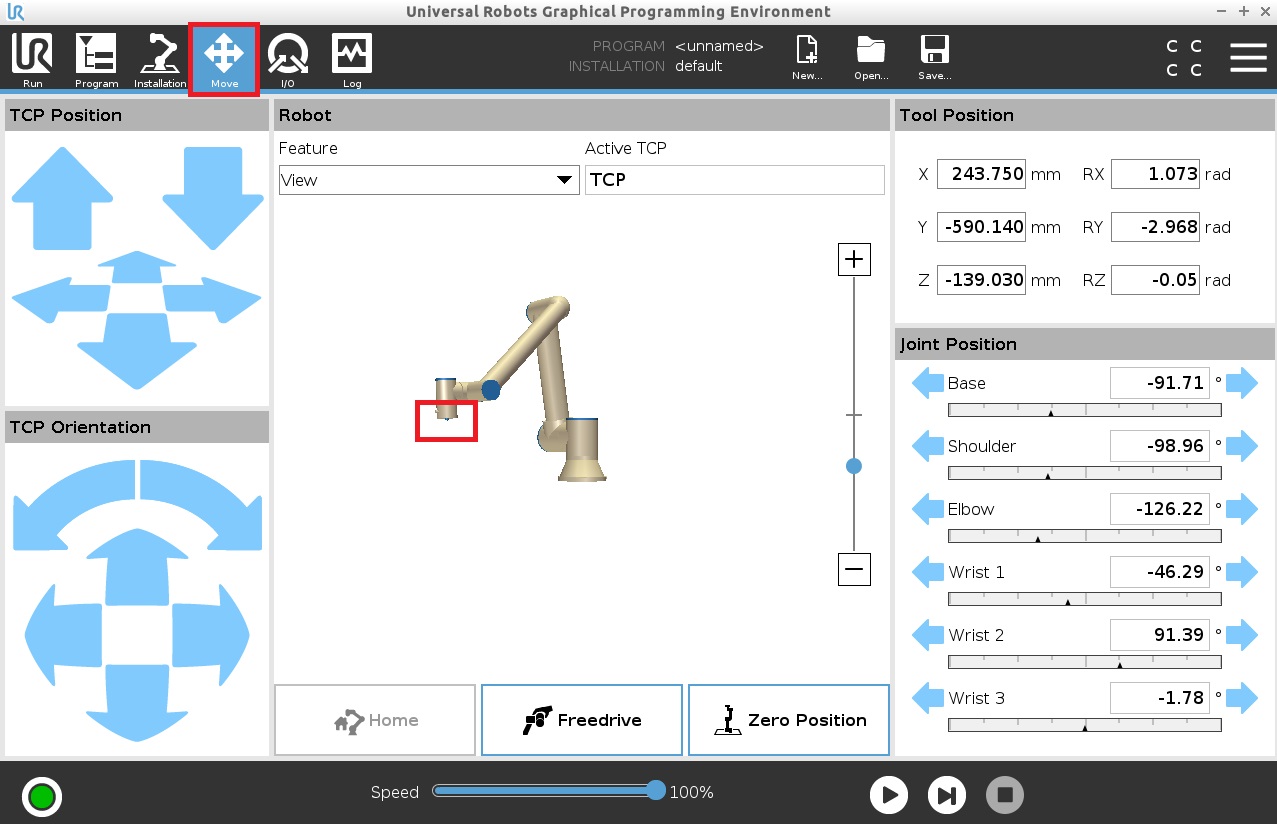Screen dimensions: 1277x824
Task: Decrease the Wrist 2 joint with left arrow
Action: (928, 635)
